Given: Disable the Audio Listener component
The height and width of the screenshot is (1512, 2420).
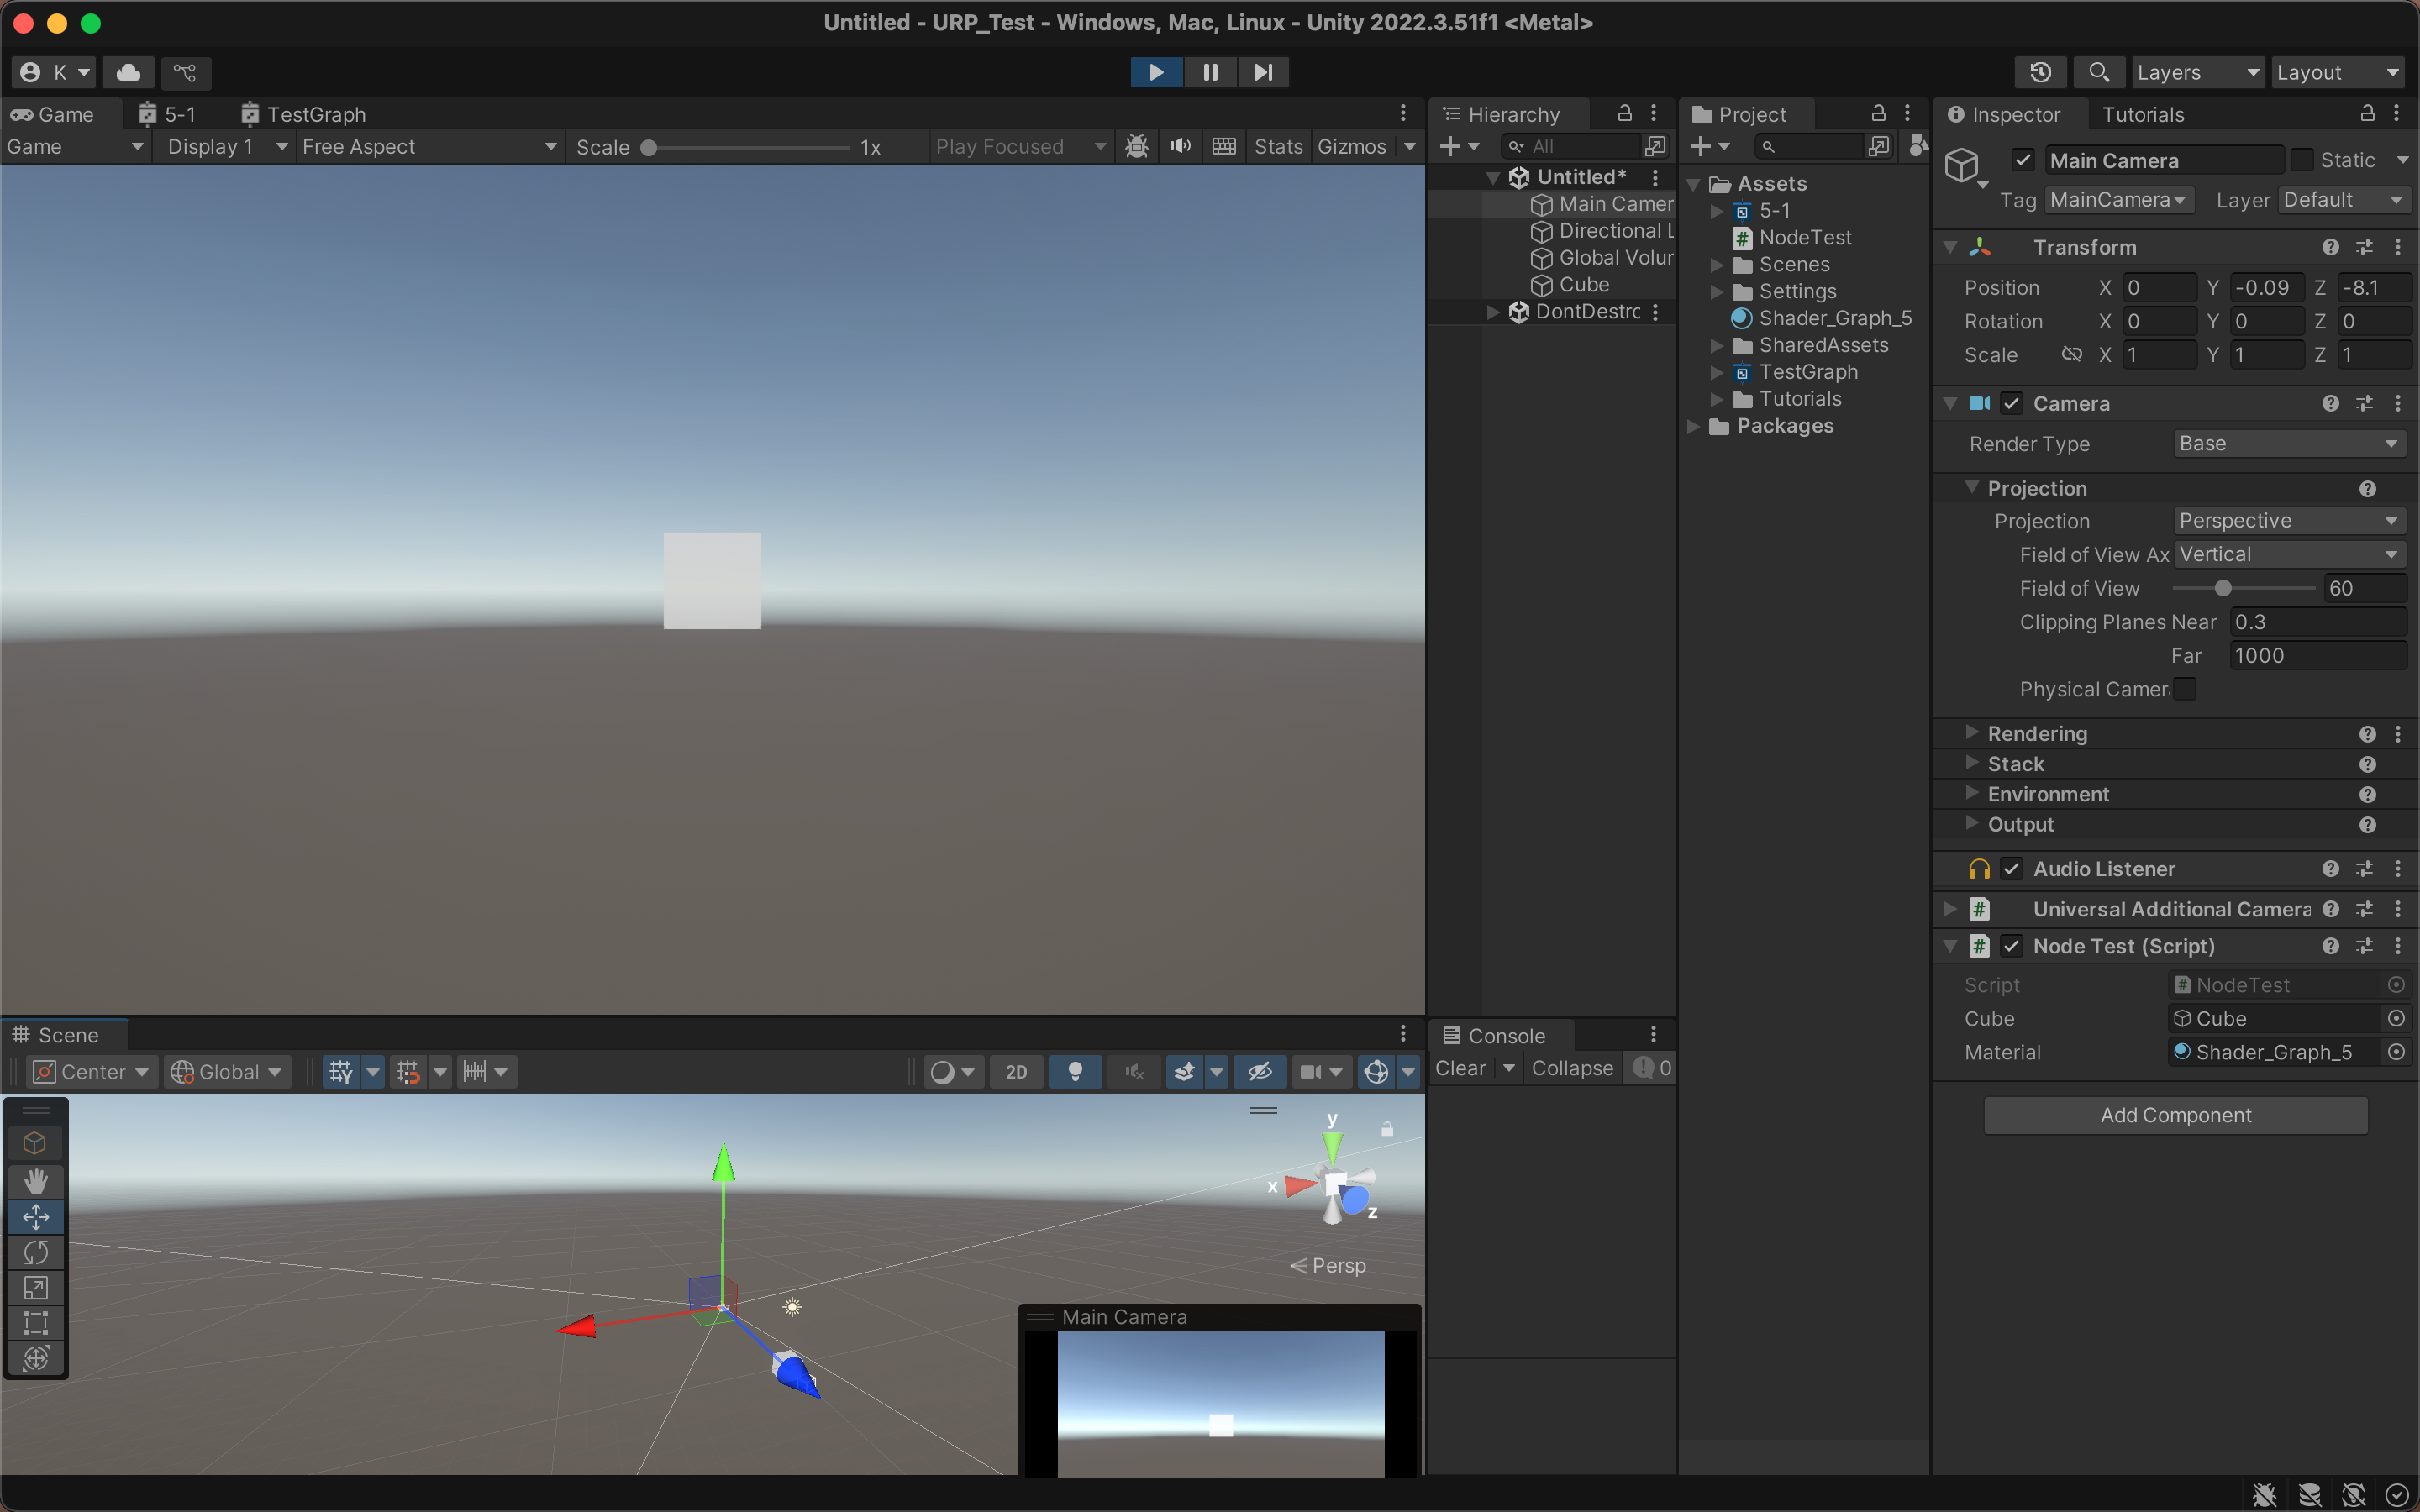Looking at the screenshot, I should pyautogui.click(x=2012, y=869).
